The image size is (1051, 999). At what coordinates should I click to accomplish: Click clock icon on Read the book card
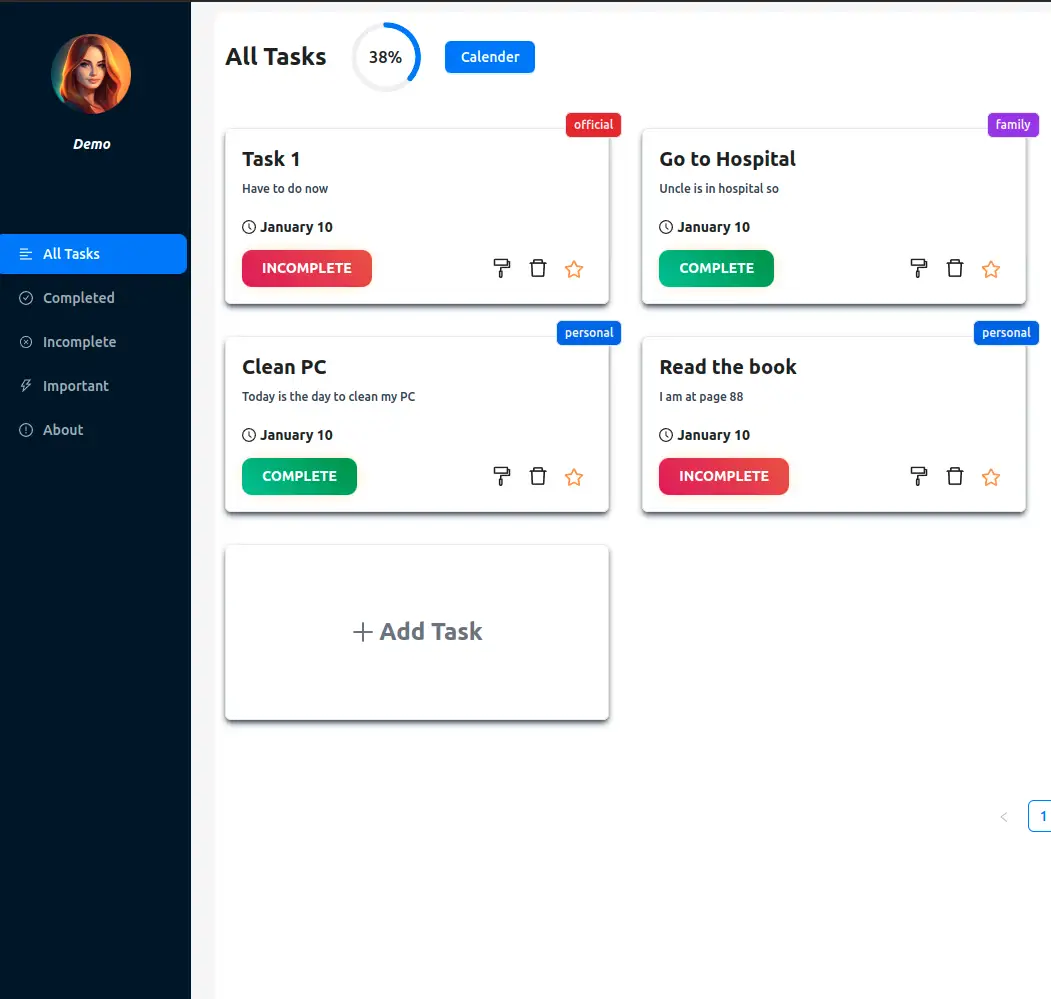666,435
